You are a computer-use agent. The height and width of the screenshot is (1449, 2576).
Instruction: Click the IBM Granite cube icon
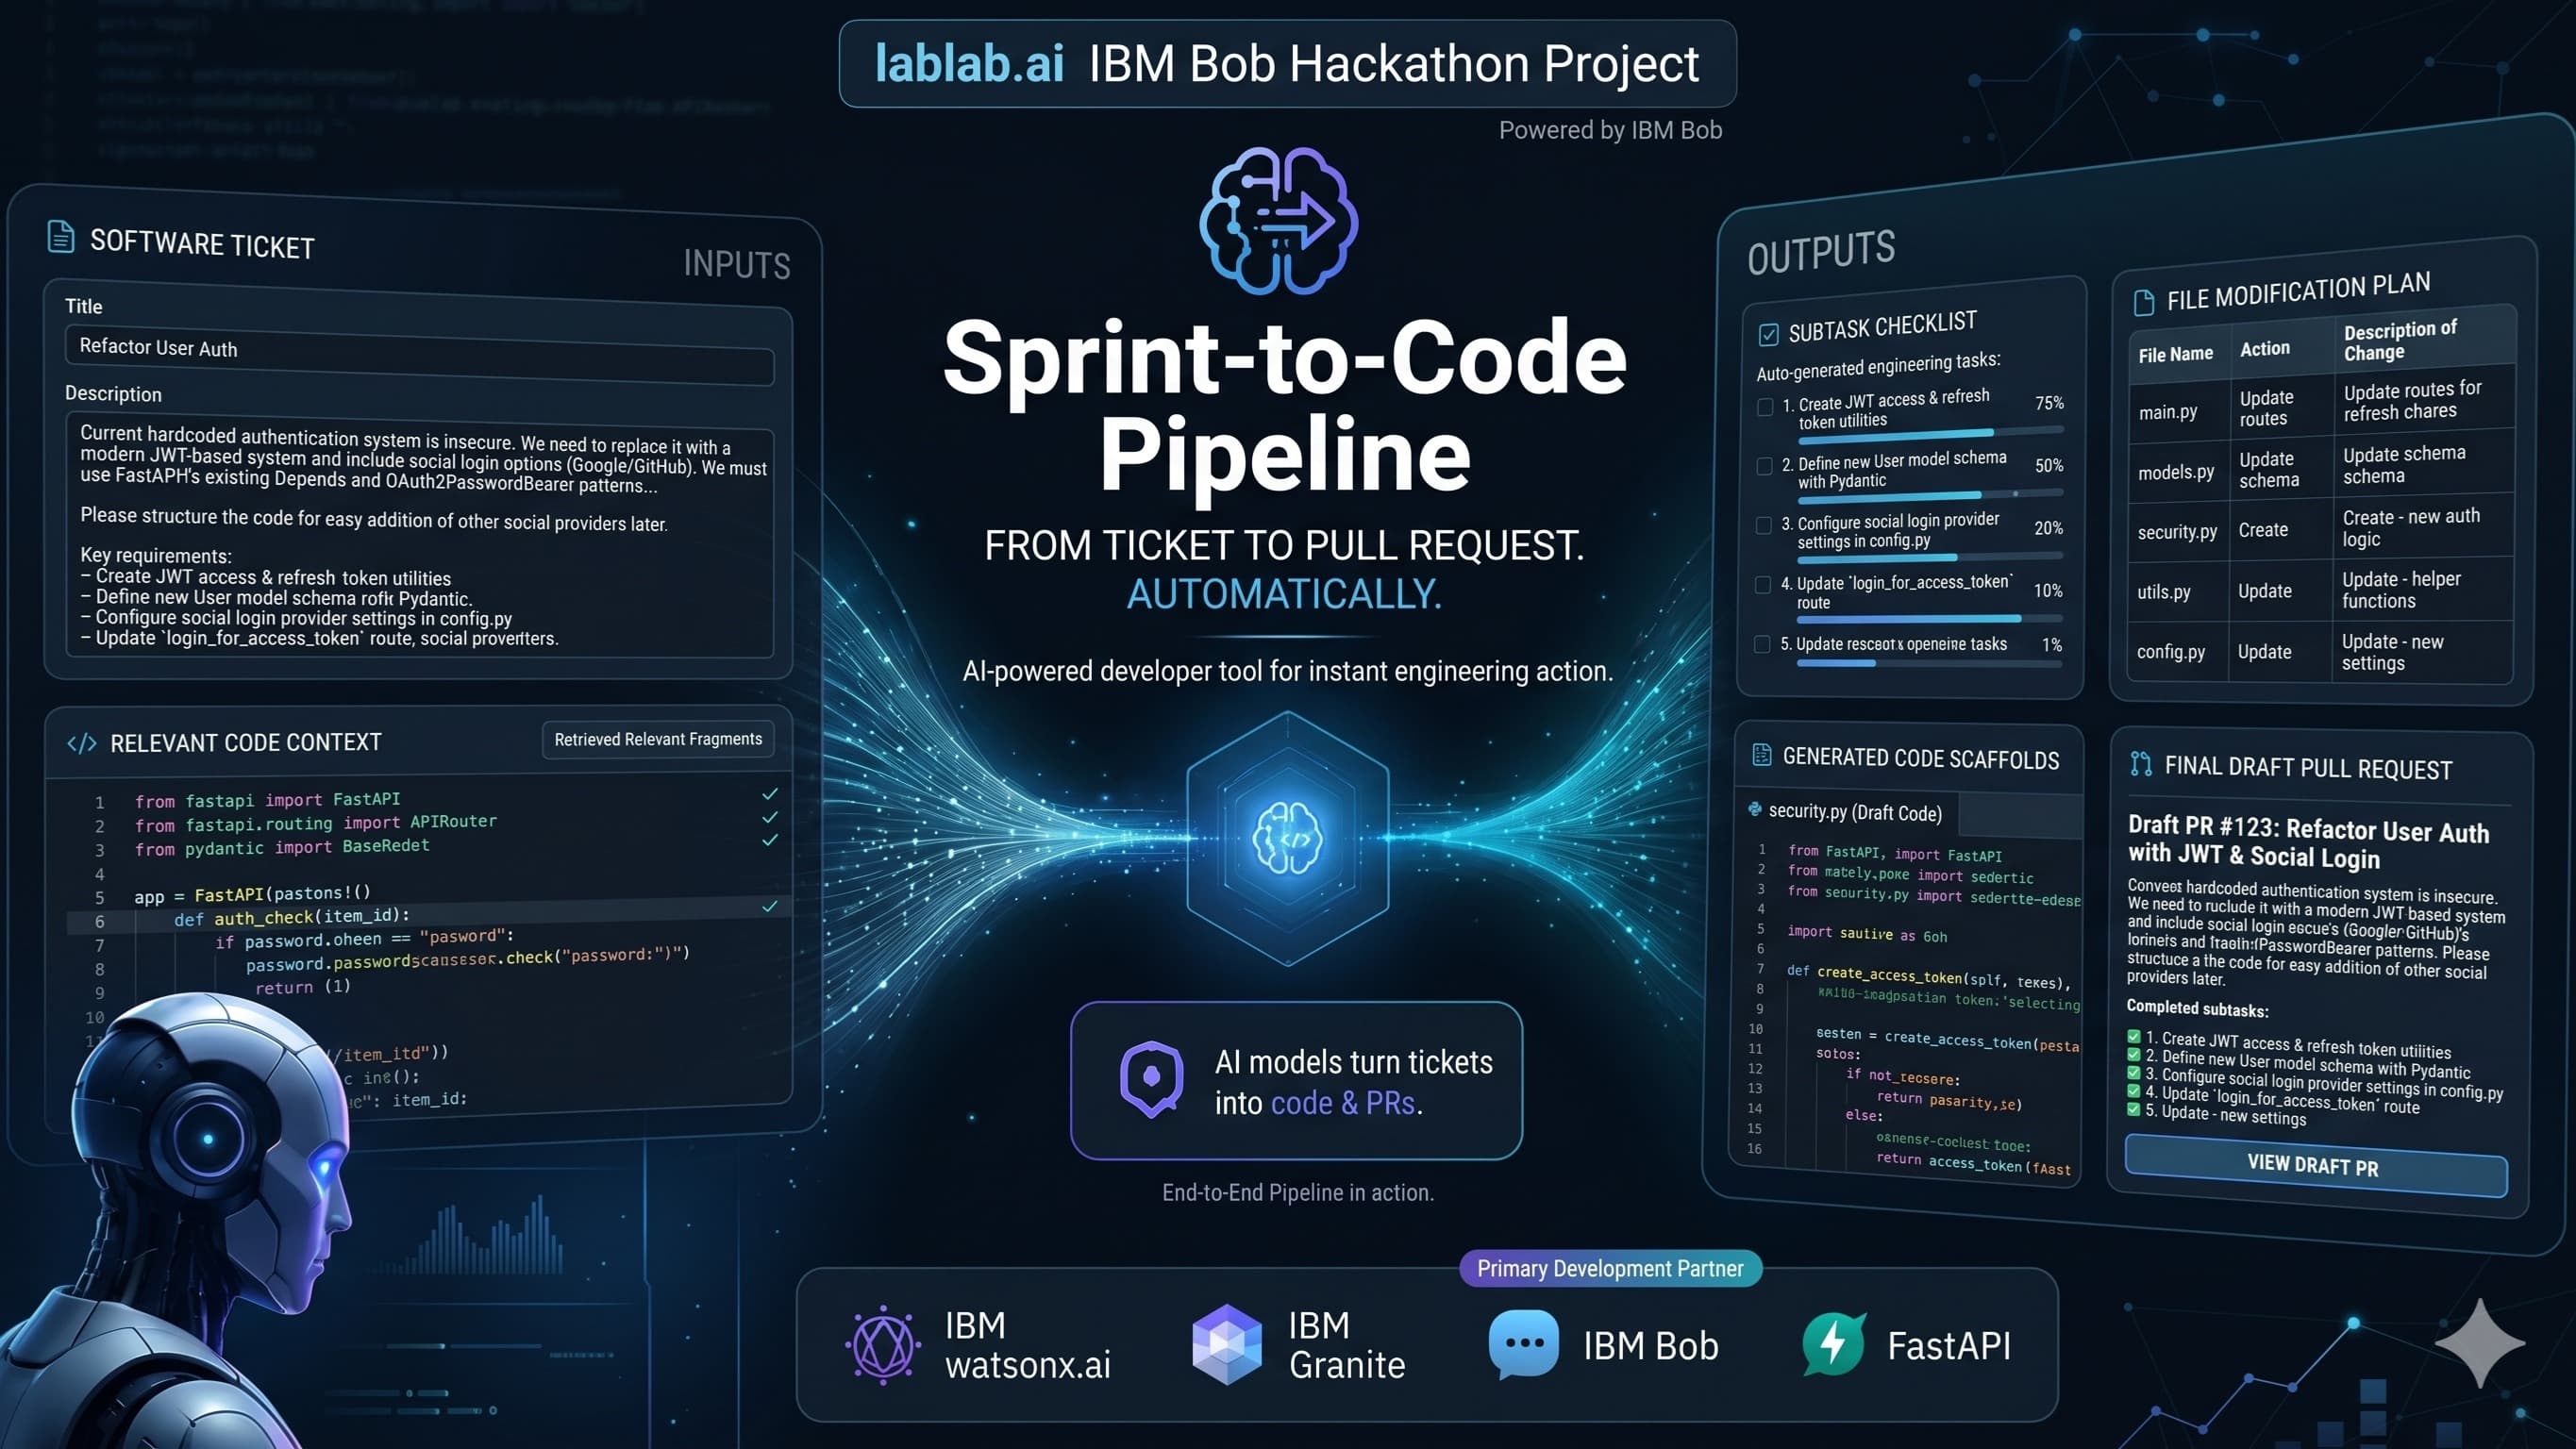pyautogui.click(x=1227, y=1345)
